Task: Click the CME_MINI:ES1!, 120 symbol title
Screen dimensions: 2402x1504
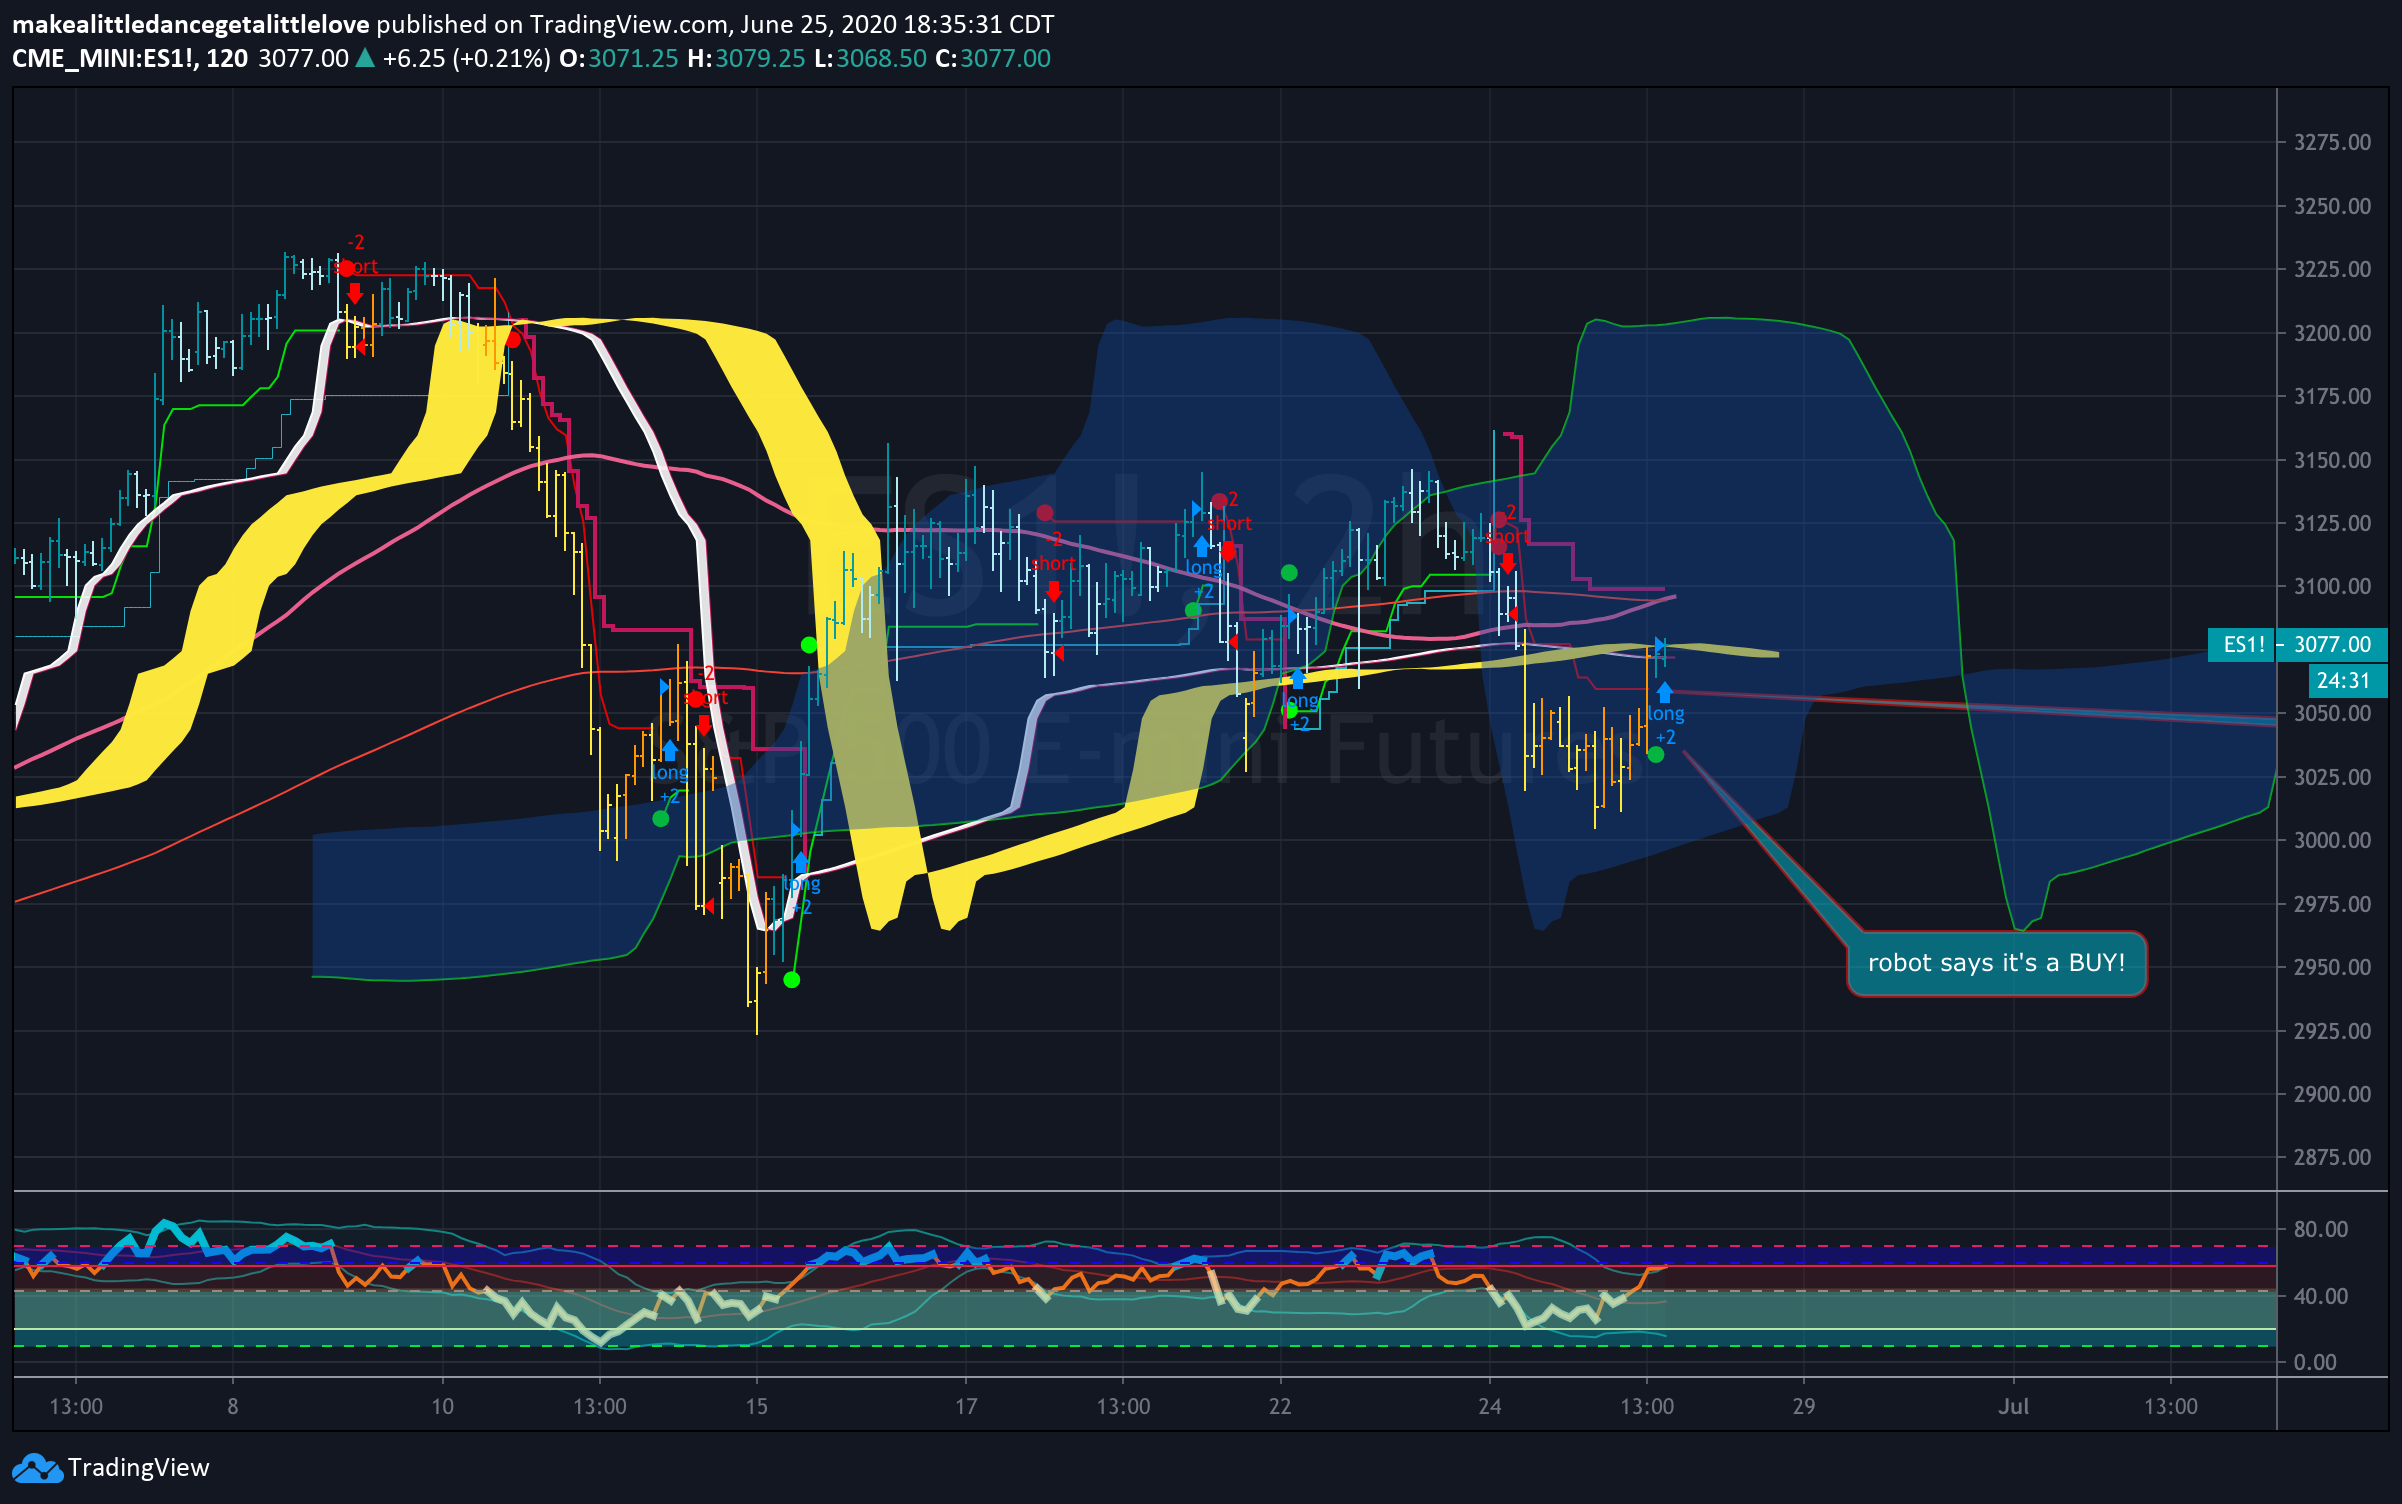Action: pos(130,58)
